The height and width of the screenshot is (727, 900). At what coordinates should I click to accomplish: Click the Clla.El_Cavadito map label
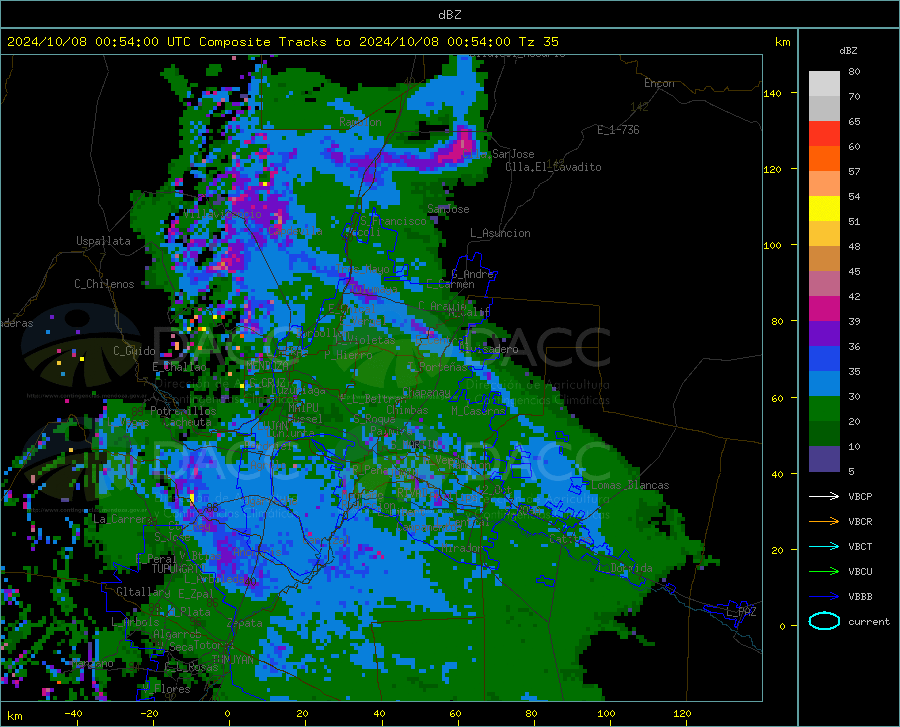coord(553,167)
